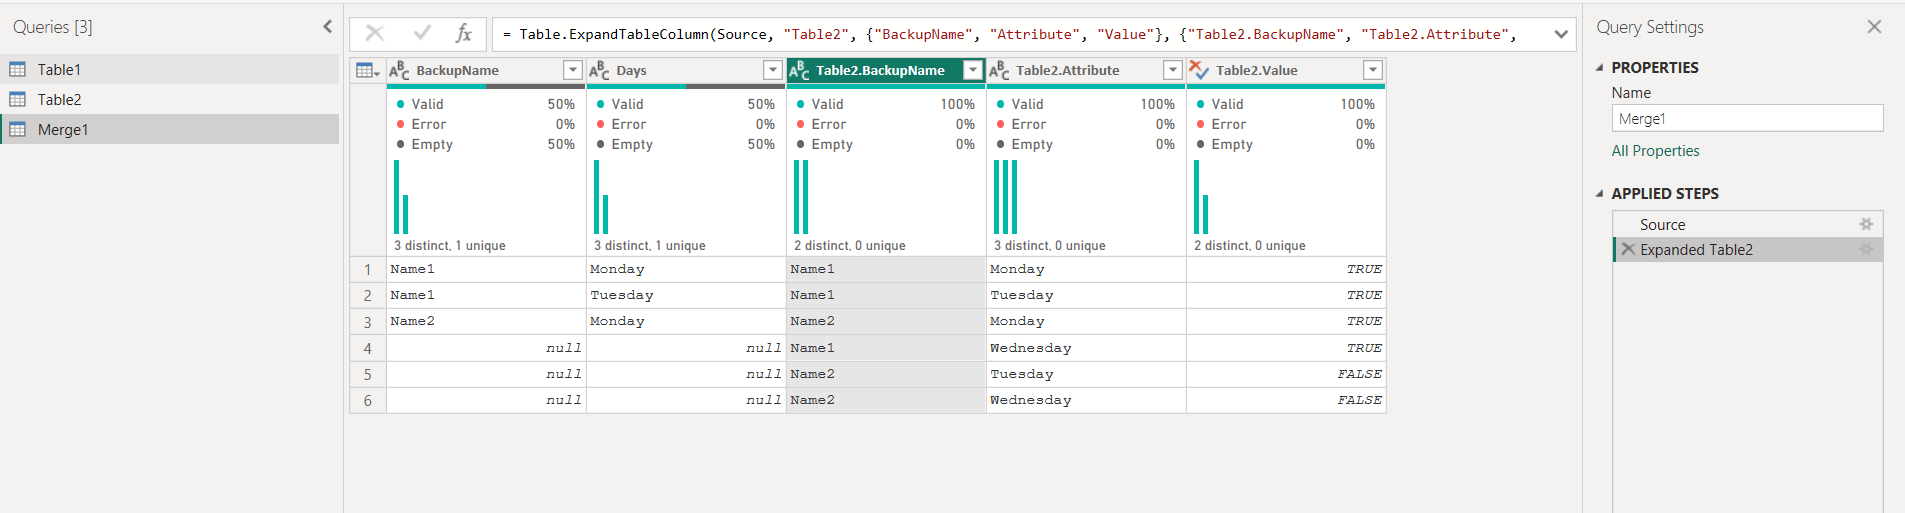Click the Name2 cell in BackupName row 3
The width and height of the screenshot is (1905, 513).
pyautogui.click(x=486, y=321)
